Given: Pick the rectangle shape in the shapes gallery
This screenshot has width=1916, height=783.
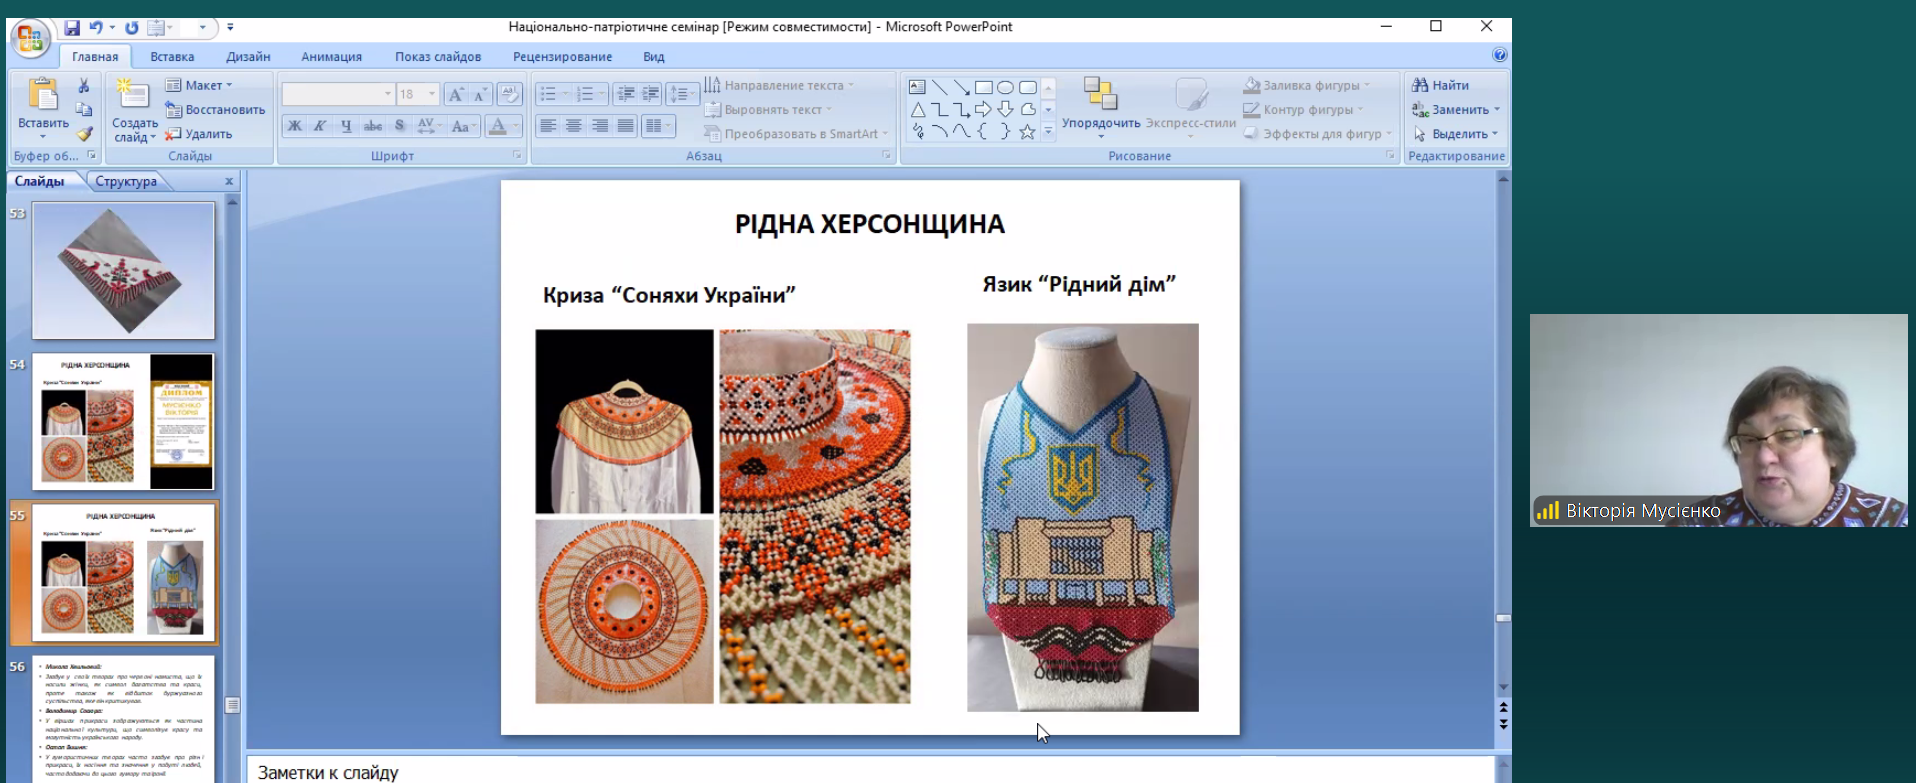Looking at the screenshot, I should (x=984, y=87).
